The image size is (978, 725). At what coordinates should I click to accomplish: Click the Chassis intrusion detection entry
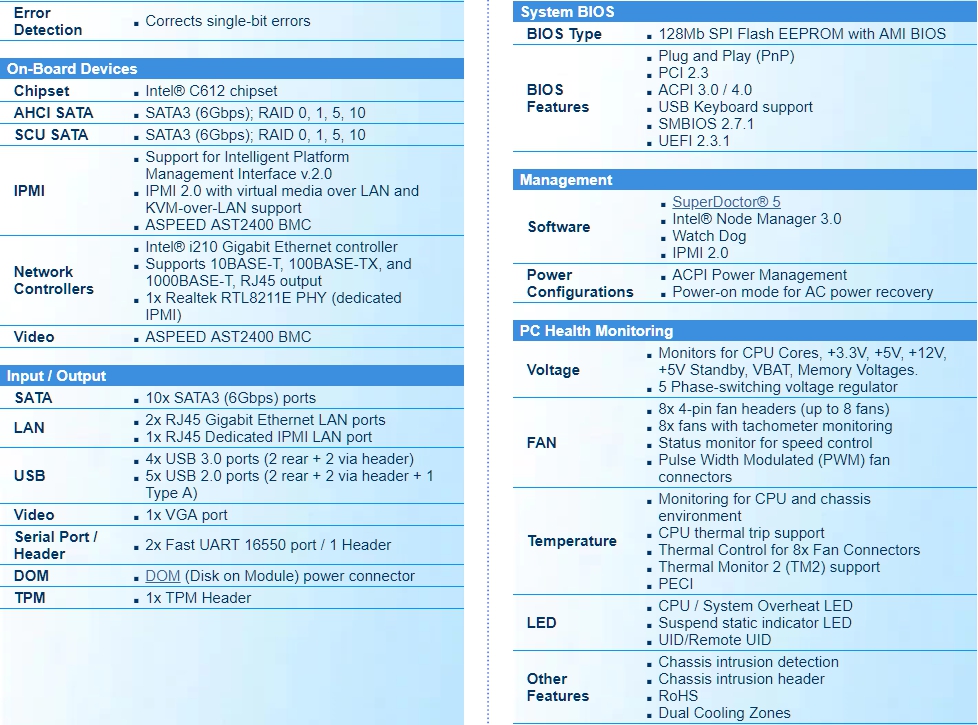(748, 662)
